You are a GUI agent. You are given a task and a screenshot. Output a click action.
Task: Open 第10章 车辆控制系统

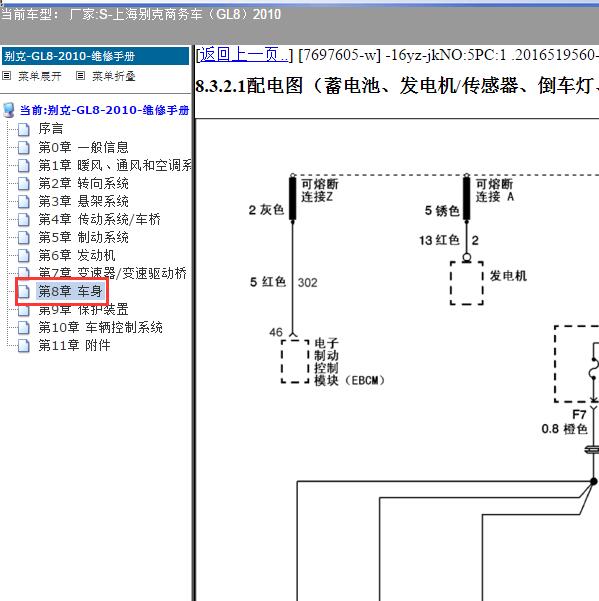point(100,327)
